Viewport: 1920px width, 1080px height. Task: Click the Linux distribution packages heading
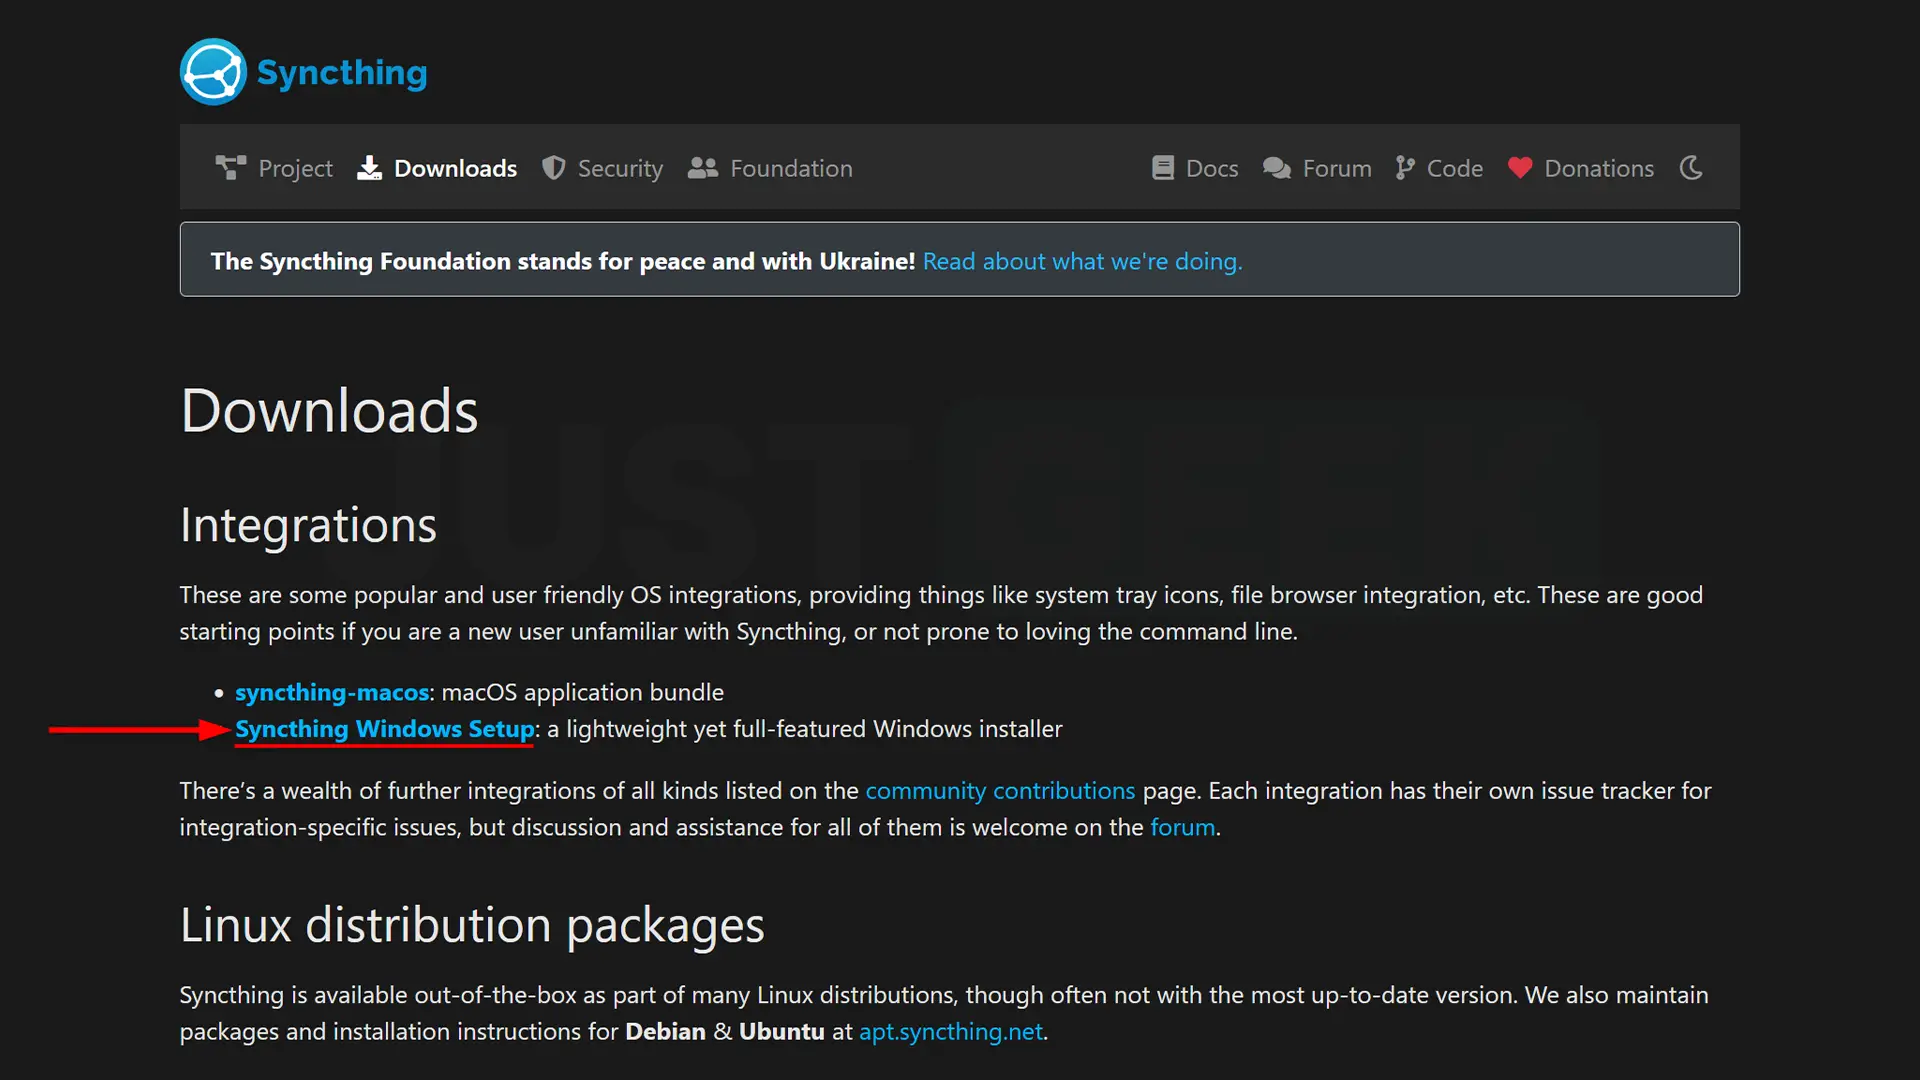(472, 925)
